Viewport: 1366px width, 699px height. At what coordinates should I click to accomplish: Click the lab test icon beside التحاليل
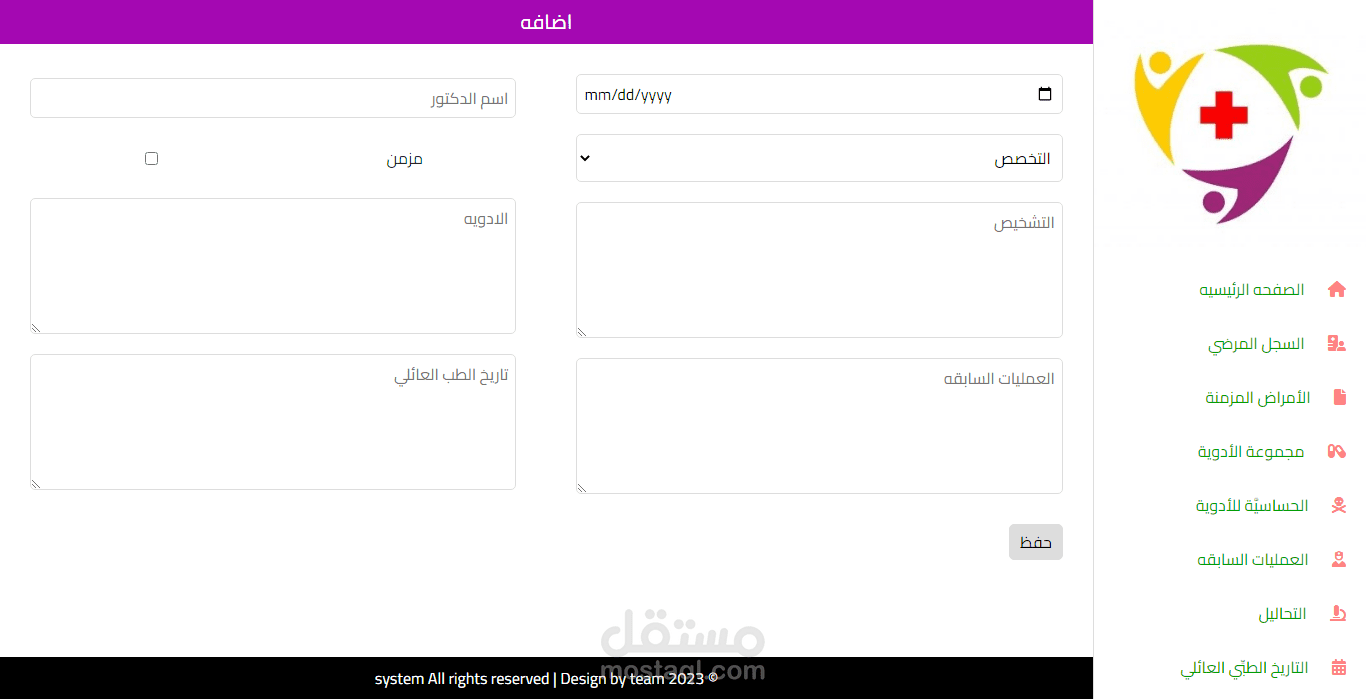[1338, 613]
